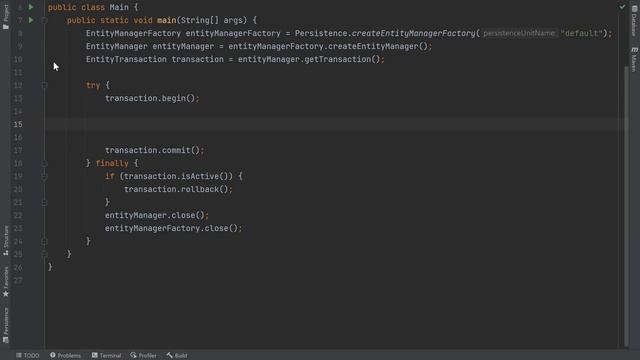Click fold end marker on line 24
The width and height of the screenshot is (640, 360).
tap(44, 241)
